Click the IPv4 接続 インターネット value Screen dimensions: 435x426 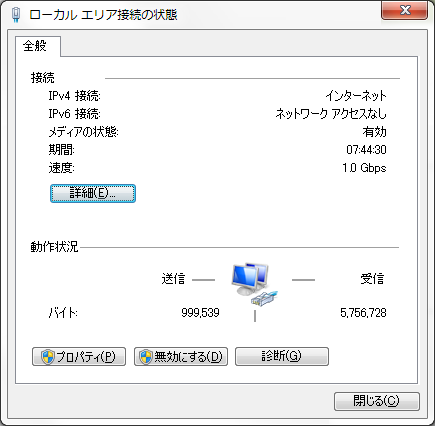point(356,96)
